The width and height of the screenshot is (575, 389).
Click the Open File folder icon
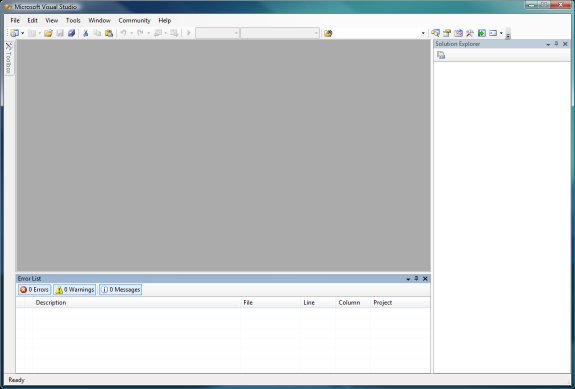48,33
